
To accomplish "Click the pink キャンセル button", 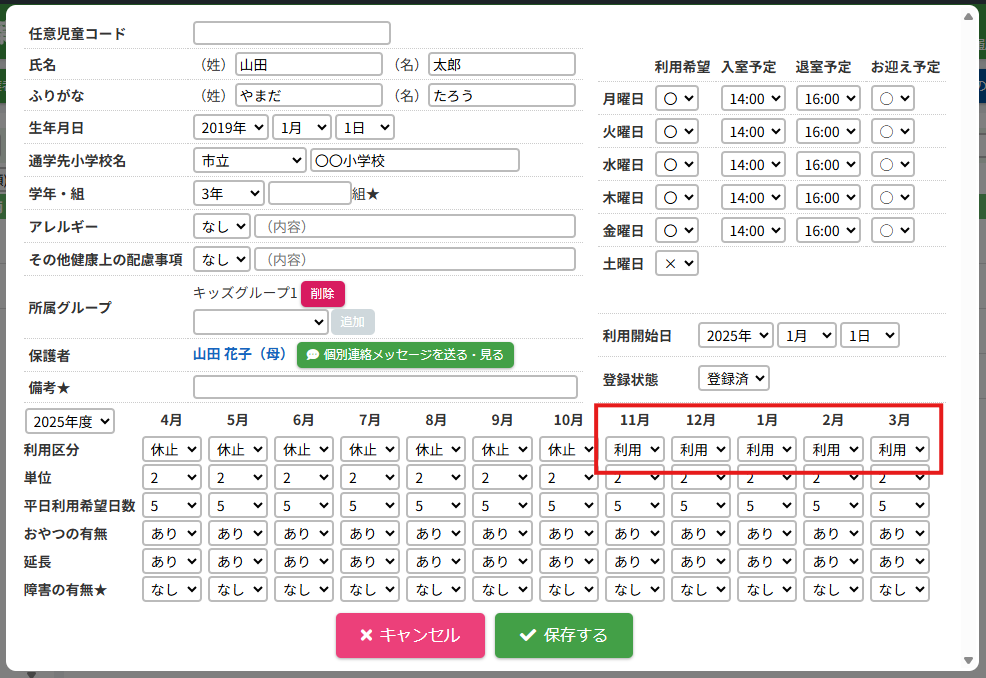I will [410, 635].
